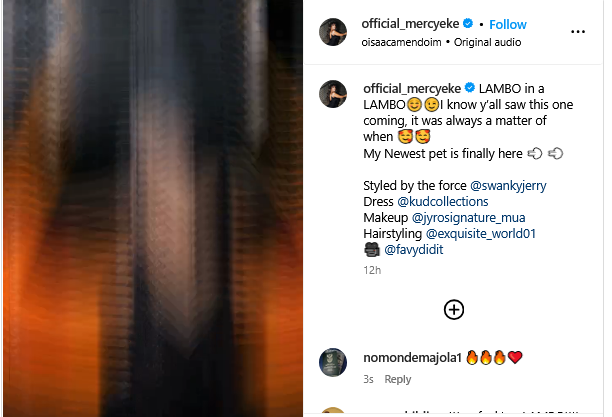612x417 pixels.
Task: Reply to nomondemajola1's comment
Action: 398,379
